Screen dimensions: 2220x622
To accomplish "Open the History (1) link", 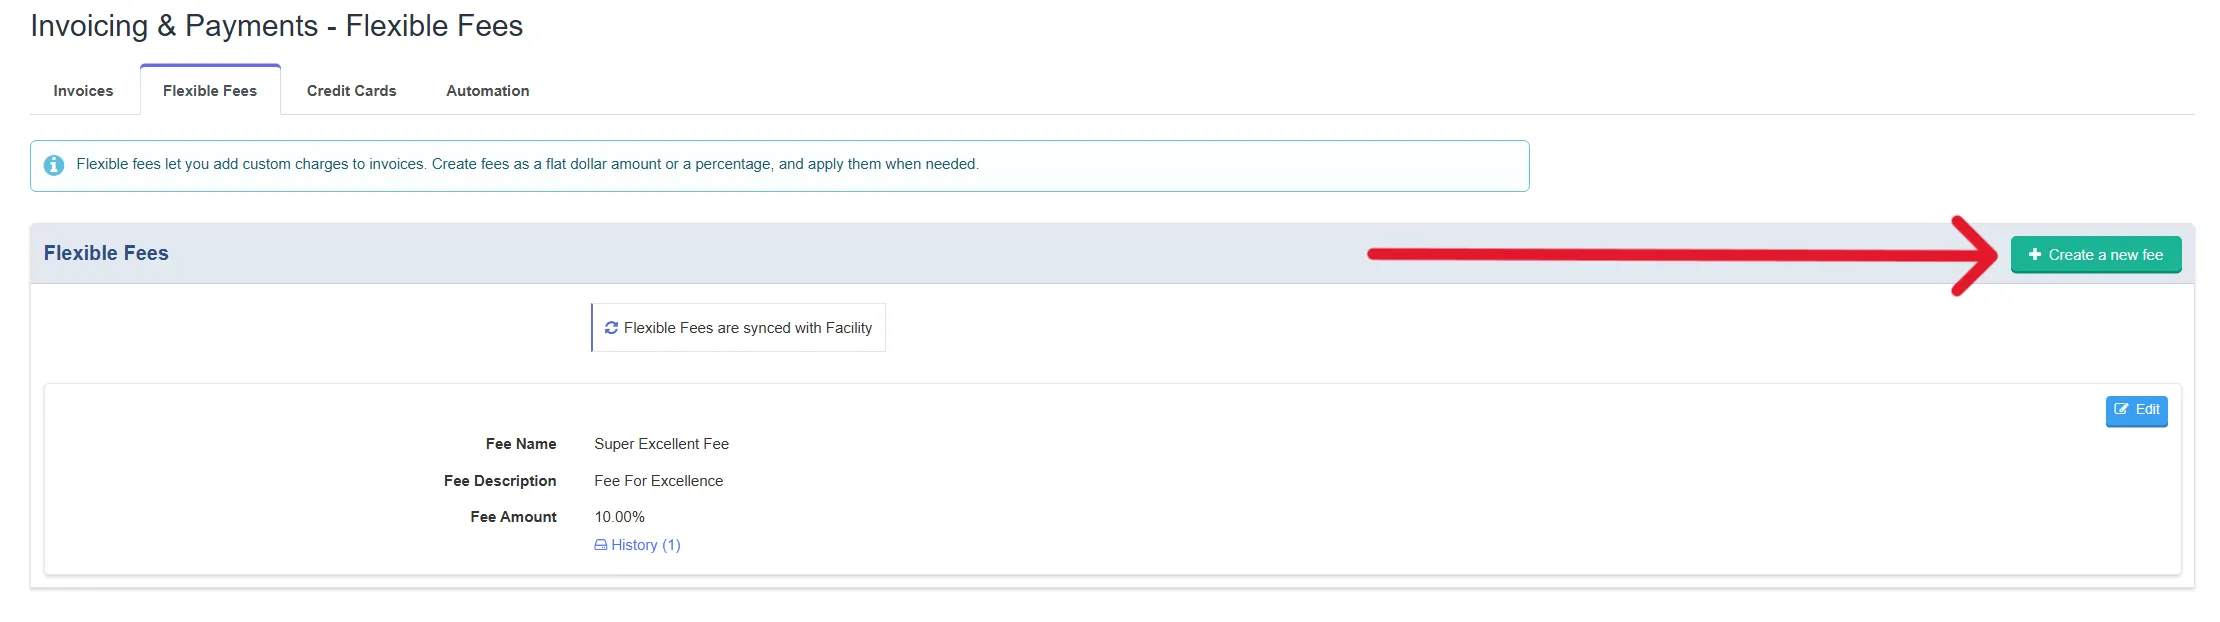I will click(637, 545).
